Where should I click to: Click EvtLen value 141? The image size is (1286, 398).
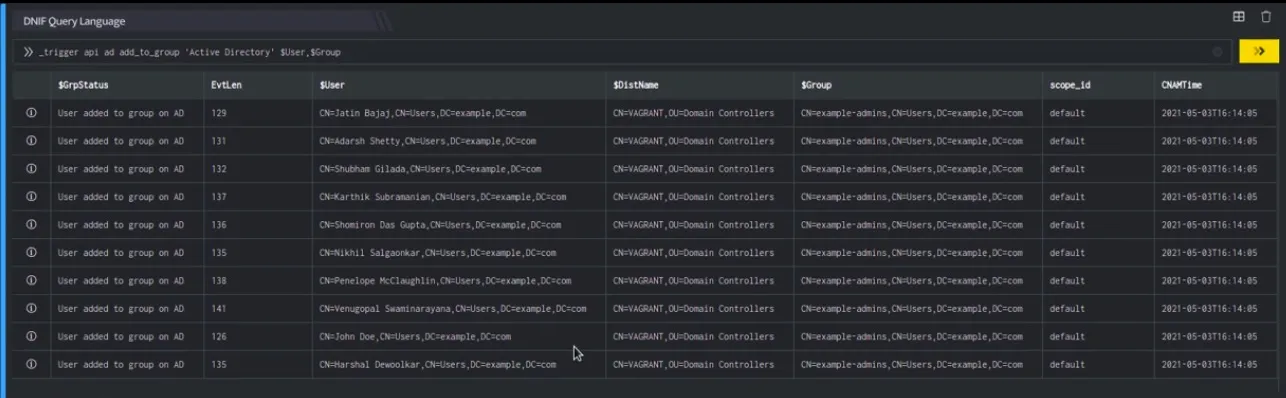point(219,309)
